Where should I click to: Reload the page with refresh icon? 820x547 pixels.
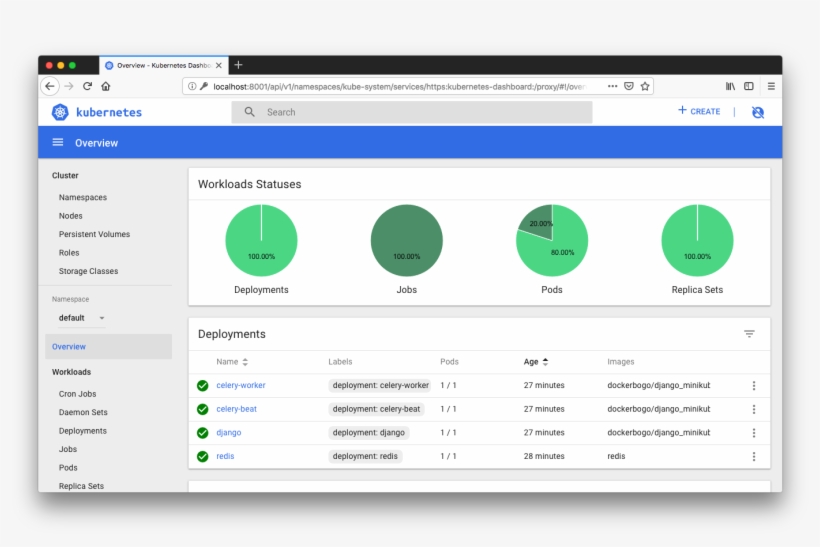tap(87, 86)
